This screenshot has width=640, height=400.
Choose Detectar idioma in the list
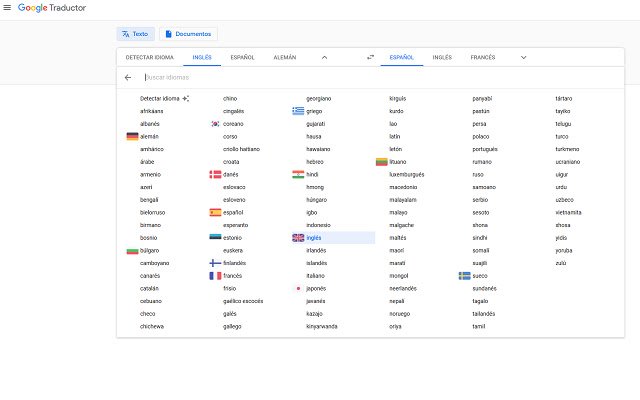[x=160, y=98]
